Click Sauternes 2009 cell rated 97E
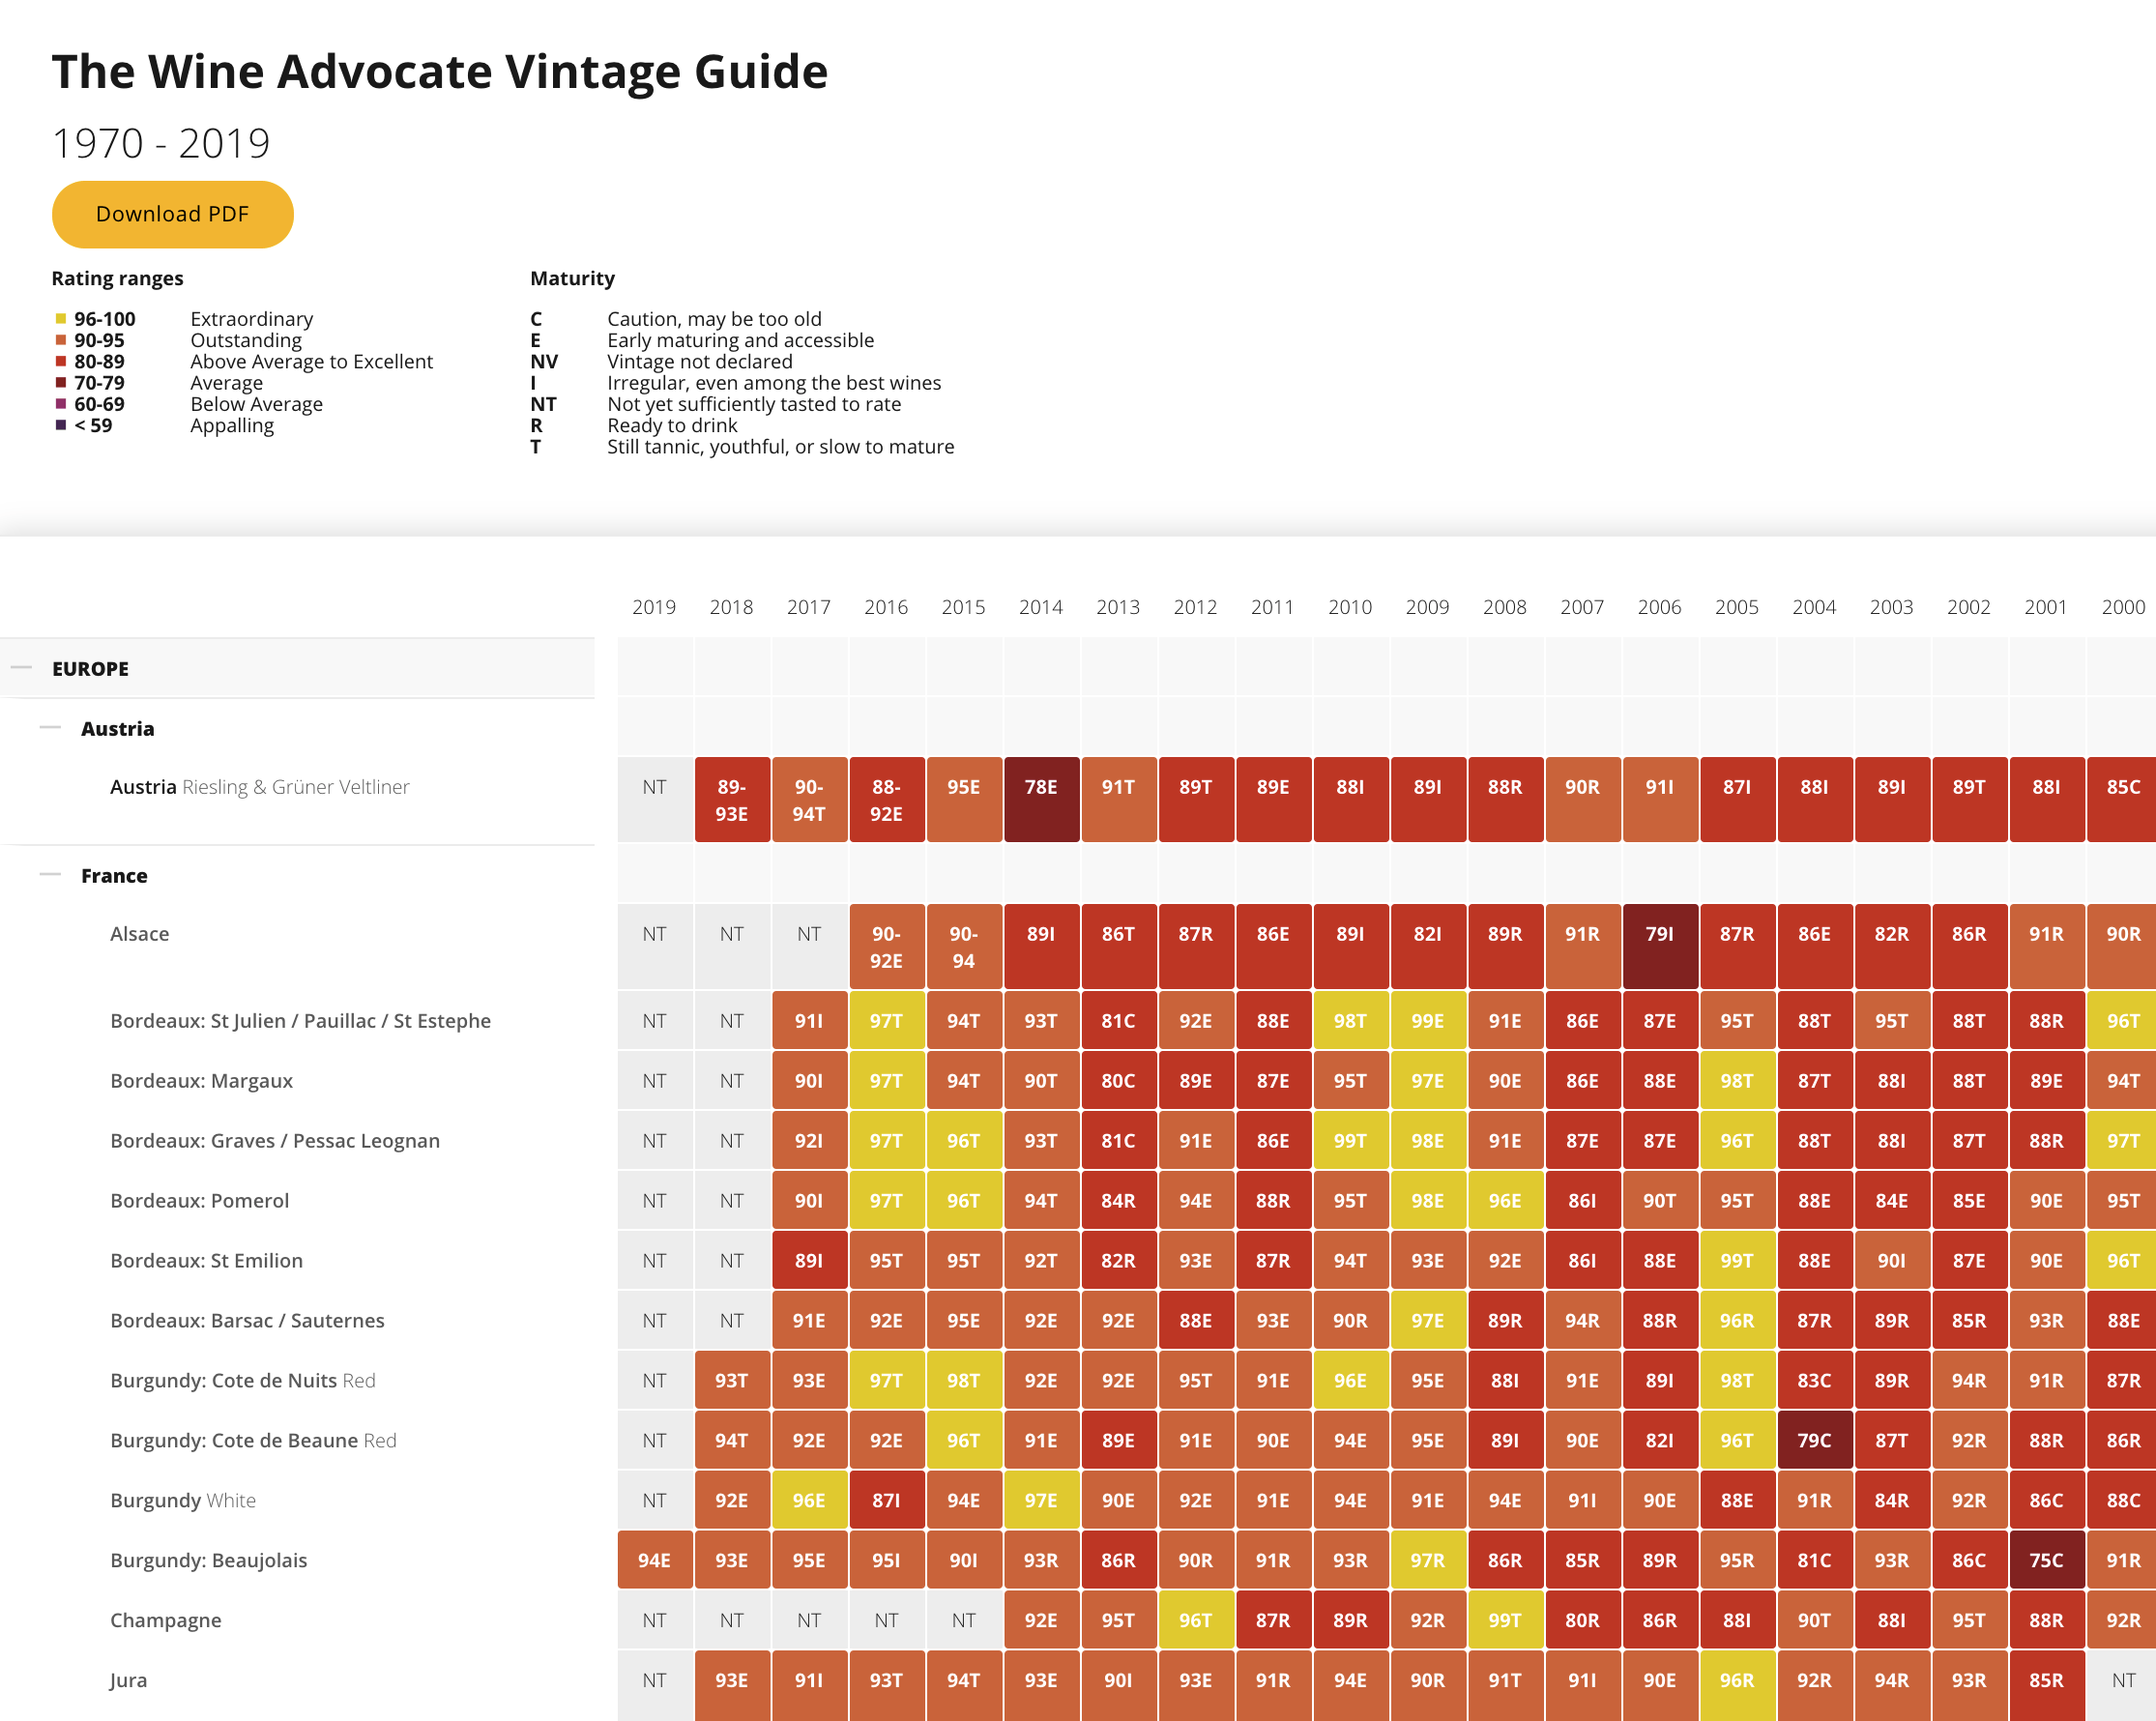This screenshot has height=1721, width=2156. click(x=1428, y=1321)
